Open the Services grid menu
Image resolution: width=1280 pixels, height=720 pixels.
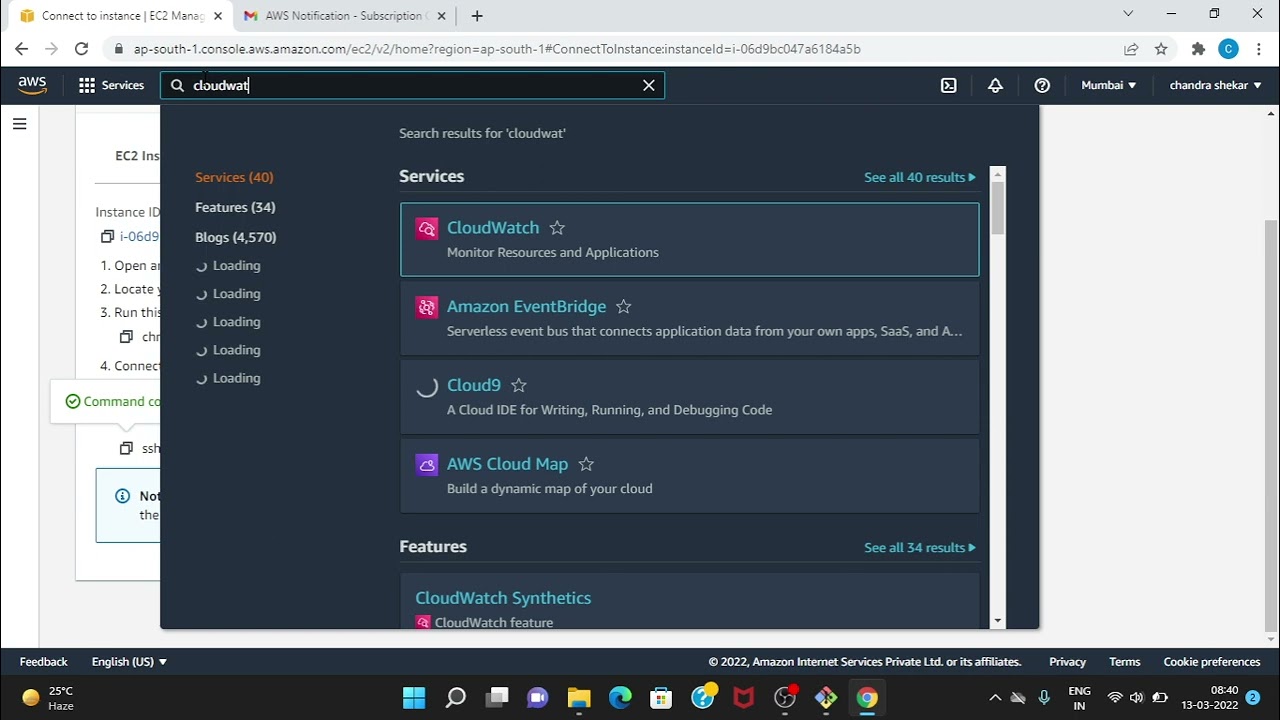pyautogui.click(x=111, y=85)
